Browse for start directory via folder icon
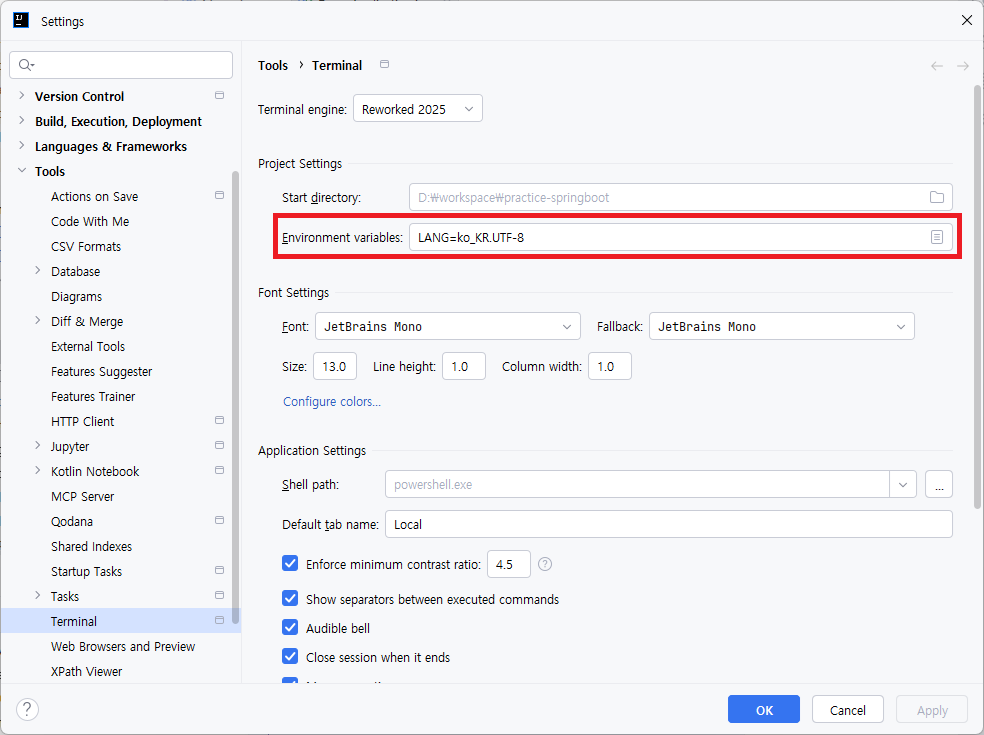 point(937,197)
